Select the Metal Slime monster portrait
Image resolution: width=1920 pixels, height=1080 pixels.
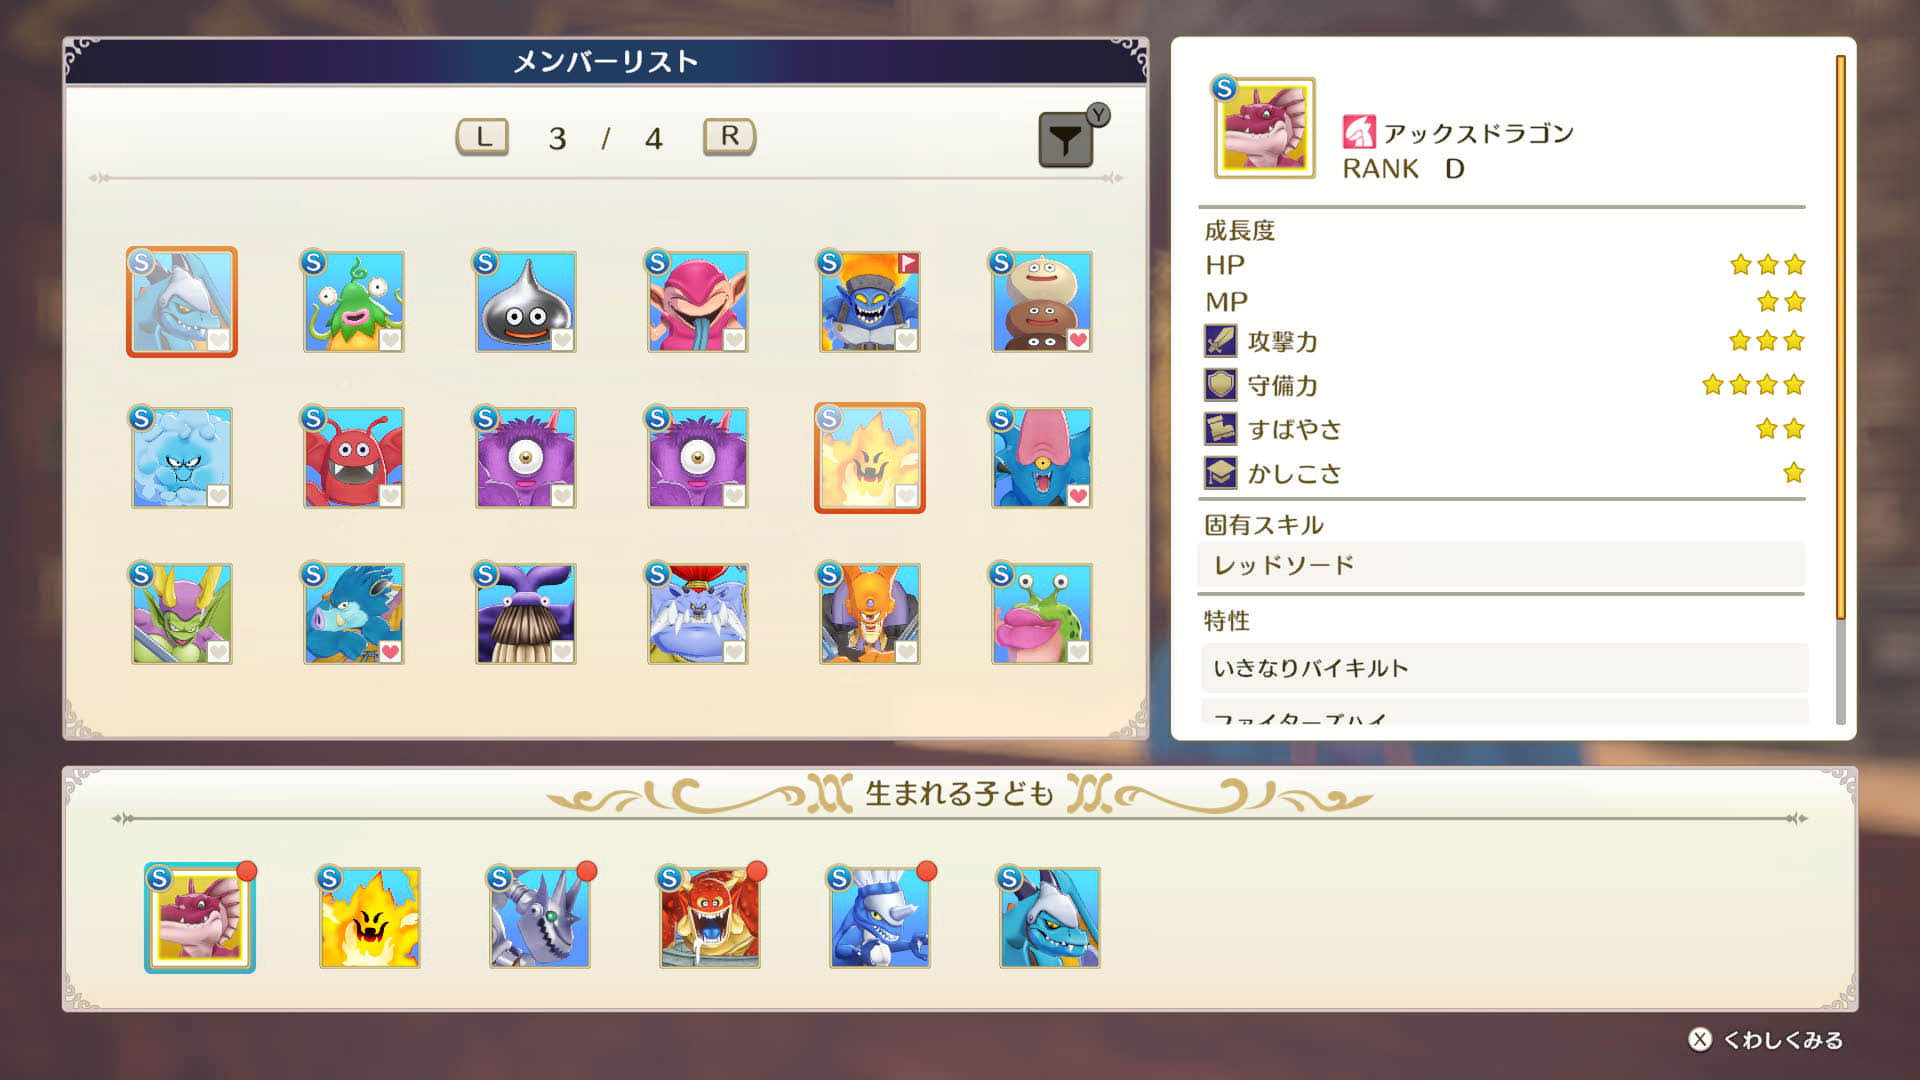pos(526,302)
